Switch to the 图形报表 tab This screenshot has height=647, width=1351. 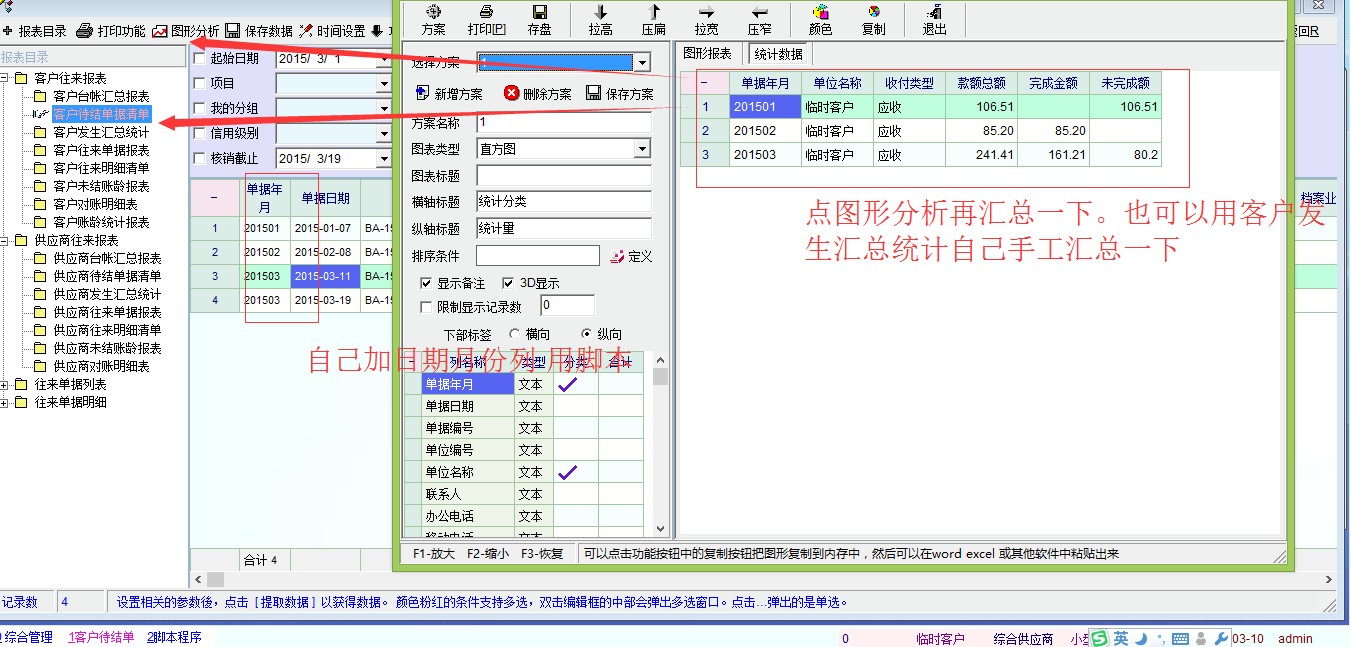[x=707, y=53]
